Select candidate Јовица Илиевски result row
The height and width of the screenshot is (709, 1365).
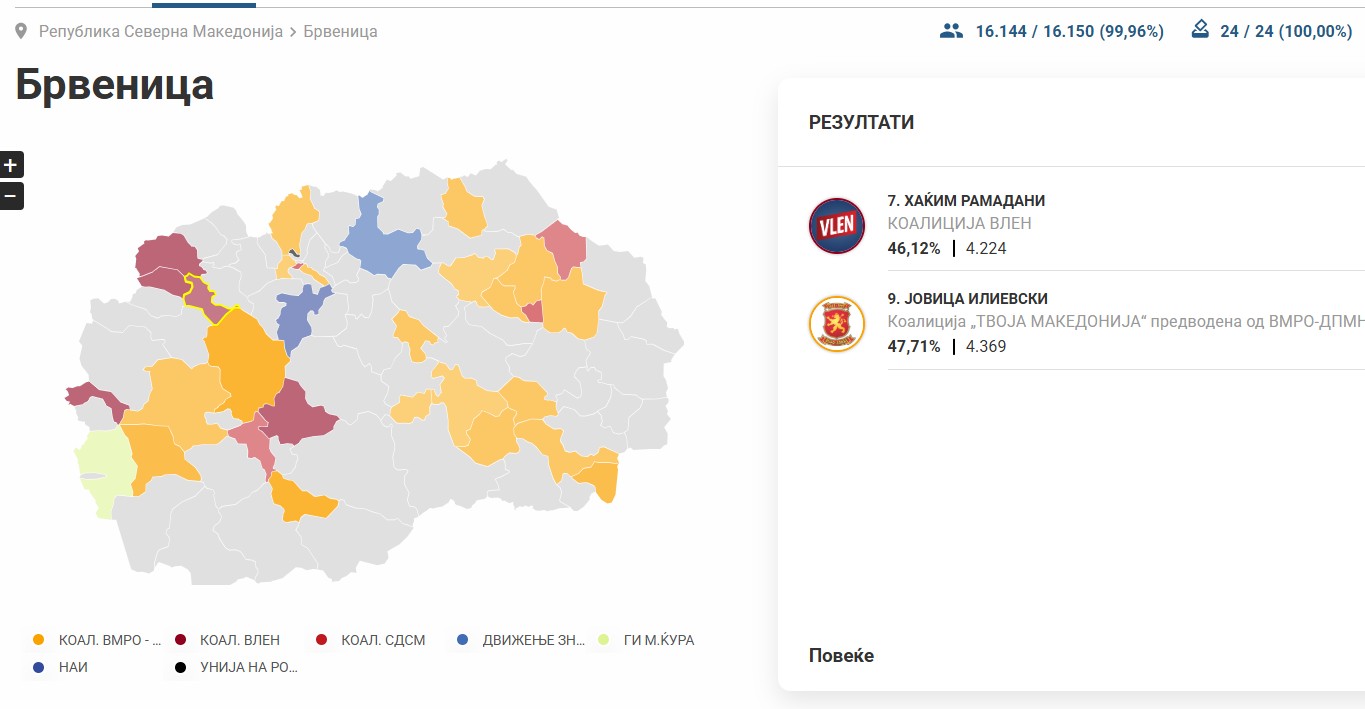pyautogui.click(x=1075, y=323)
